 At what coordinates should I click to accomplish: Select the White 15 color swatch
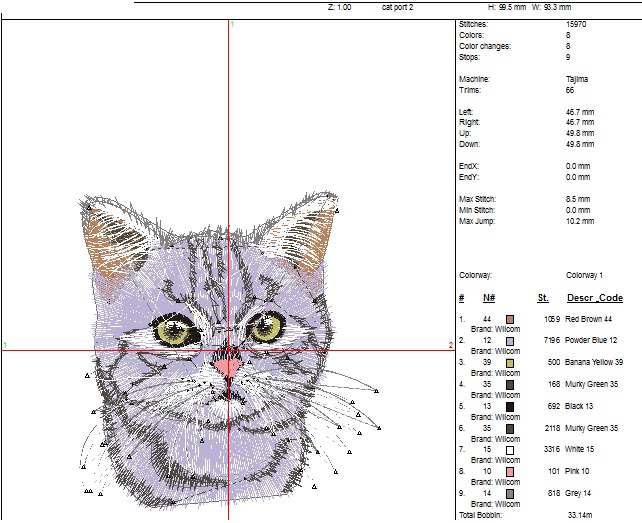pyautogui.click(x=510, y=450)
